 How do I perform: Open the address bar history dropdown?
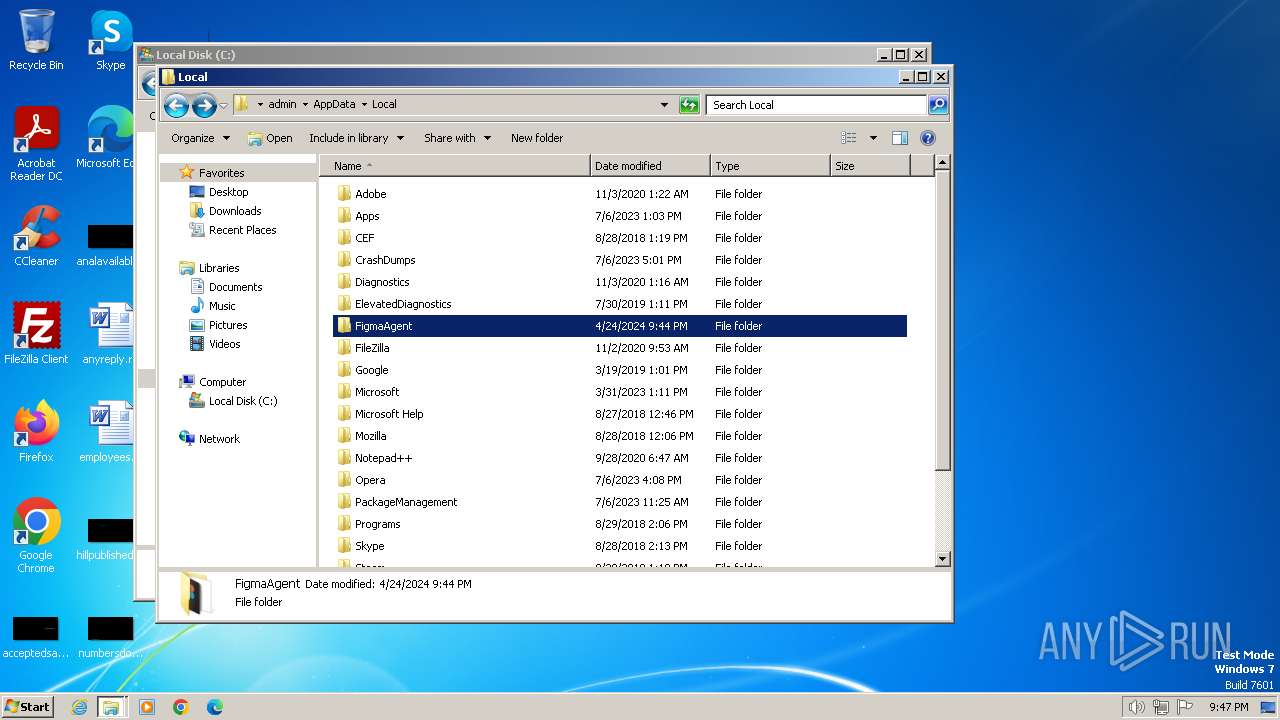[664, 105]
